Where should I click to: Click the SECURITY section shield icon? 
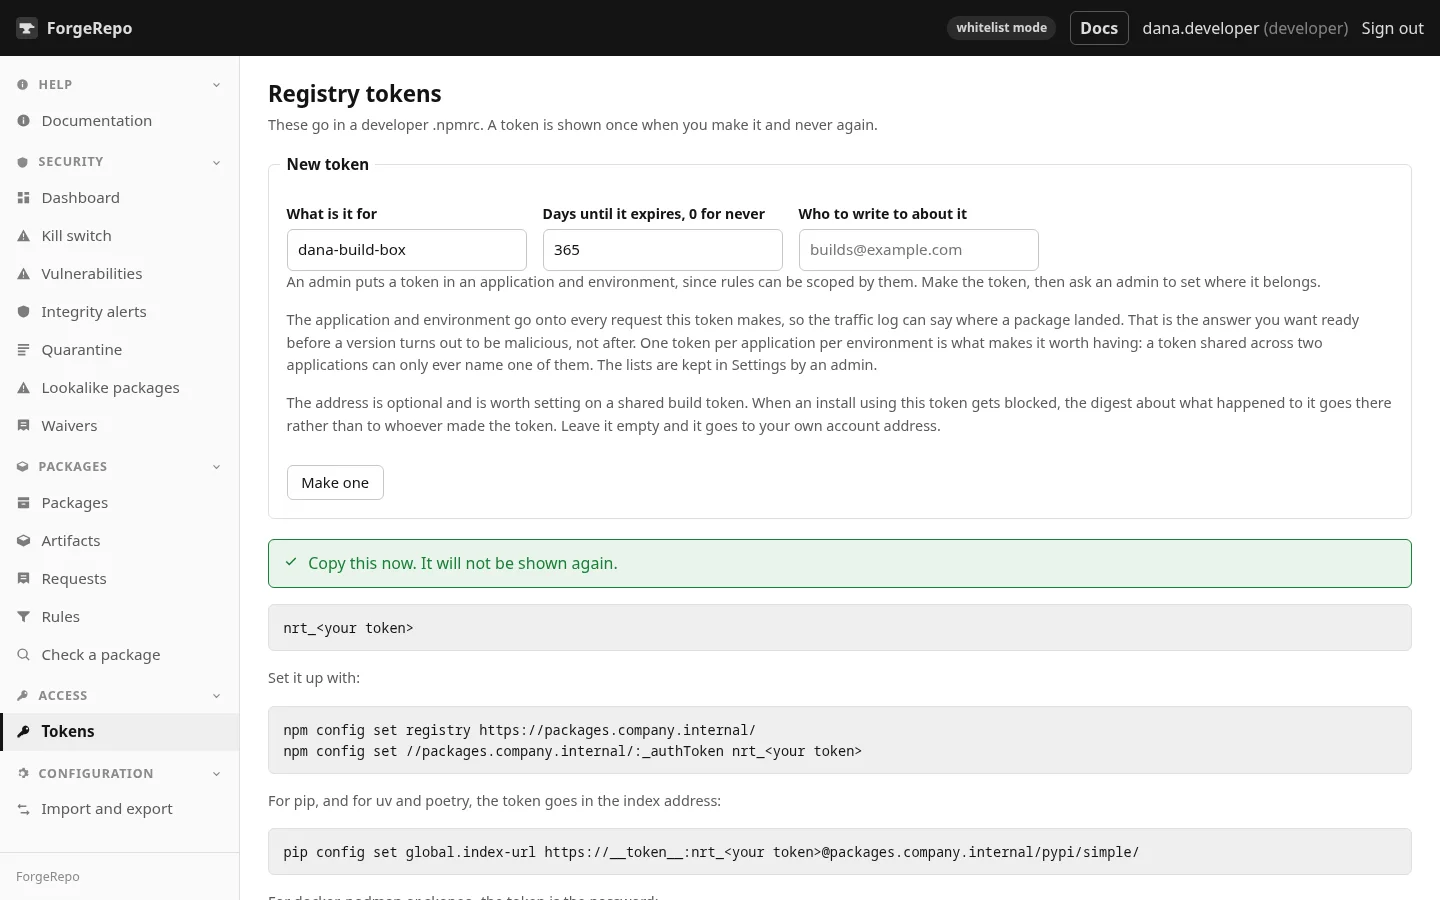coord(22,162)
